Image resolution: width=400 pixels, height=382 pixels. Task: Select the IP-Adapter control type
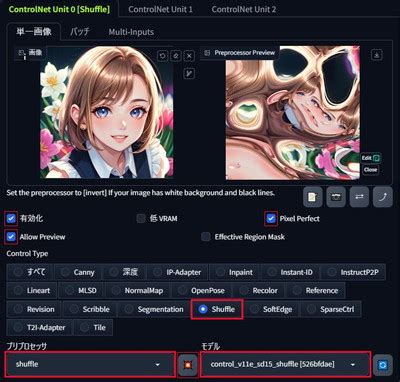(178, 272)
